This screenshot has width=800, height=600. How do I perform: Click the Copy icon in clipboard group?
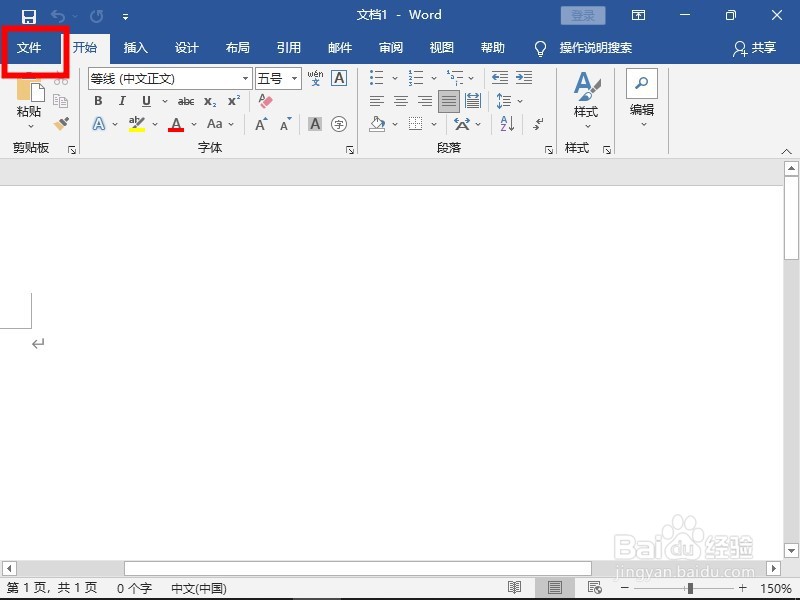tap(60, 101)
